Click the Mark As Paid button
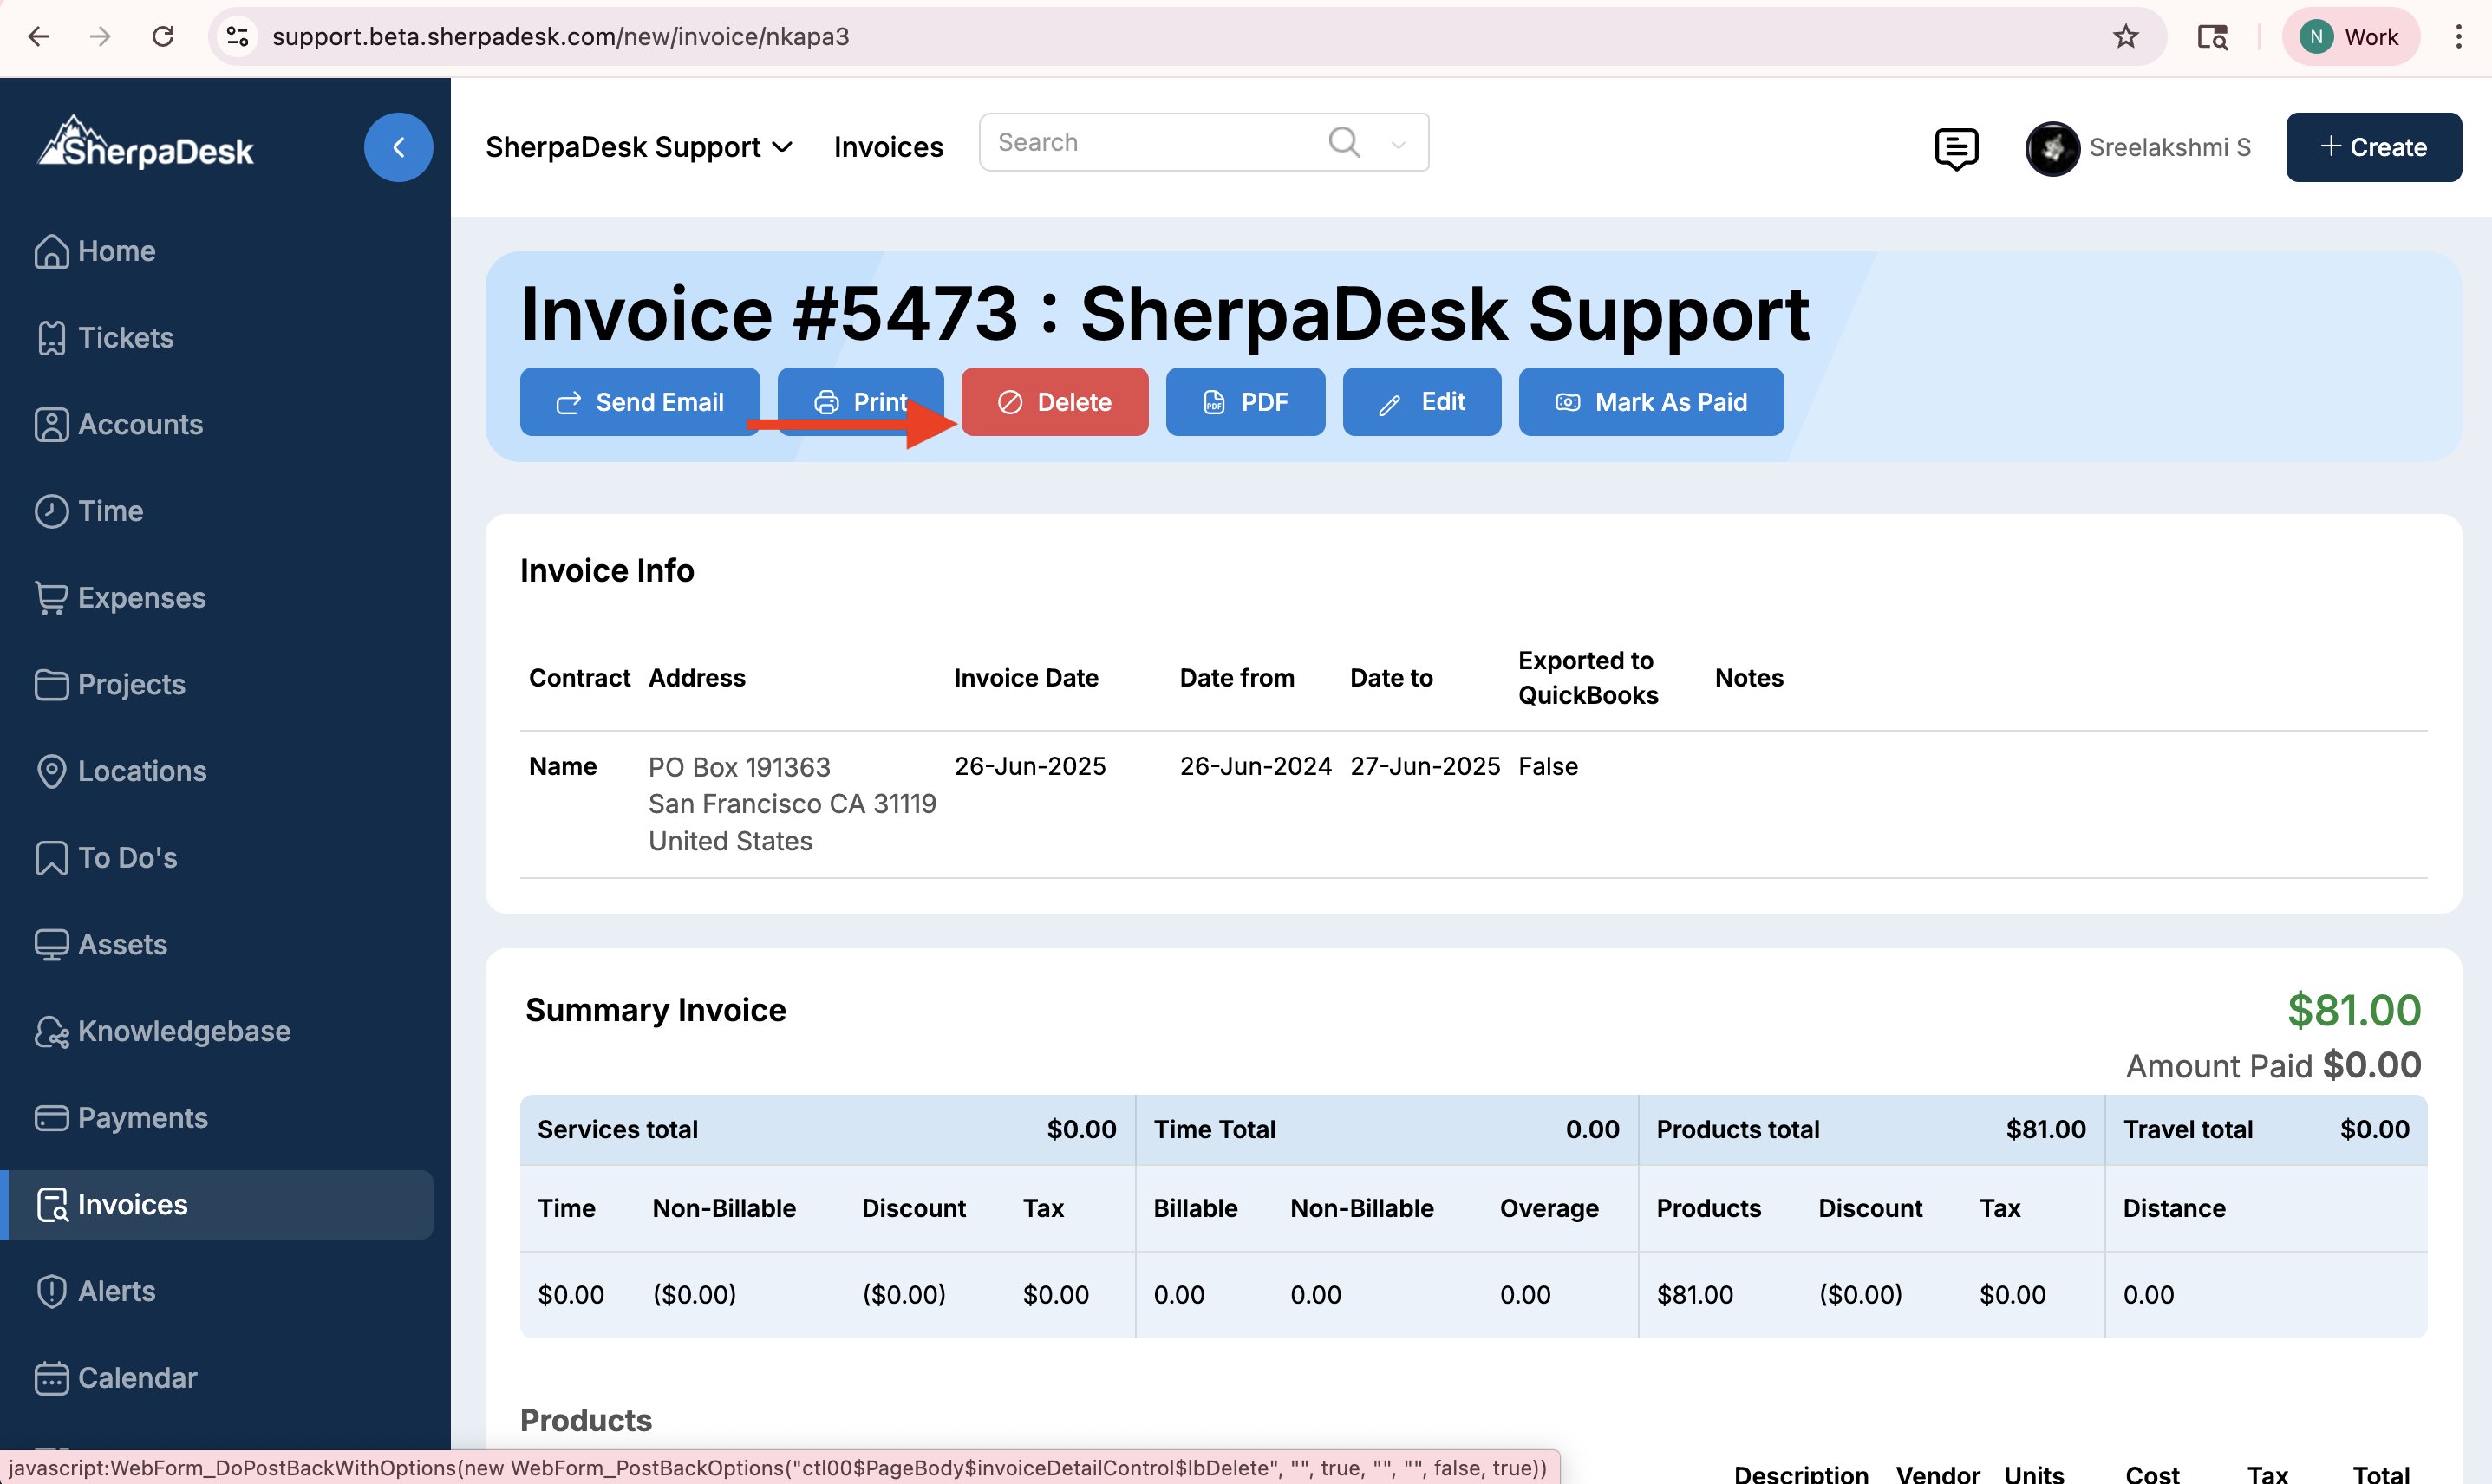The image size is (2492, 1484). [1650, 402]
